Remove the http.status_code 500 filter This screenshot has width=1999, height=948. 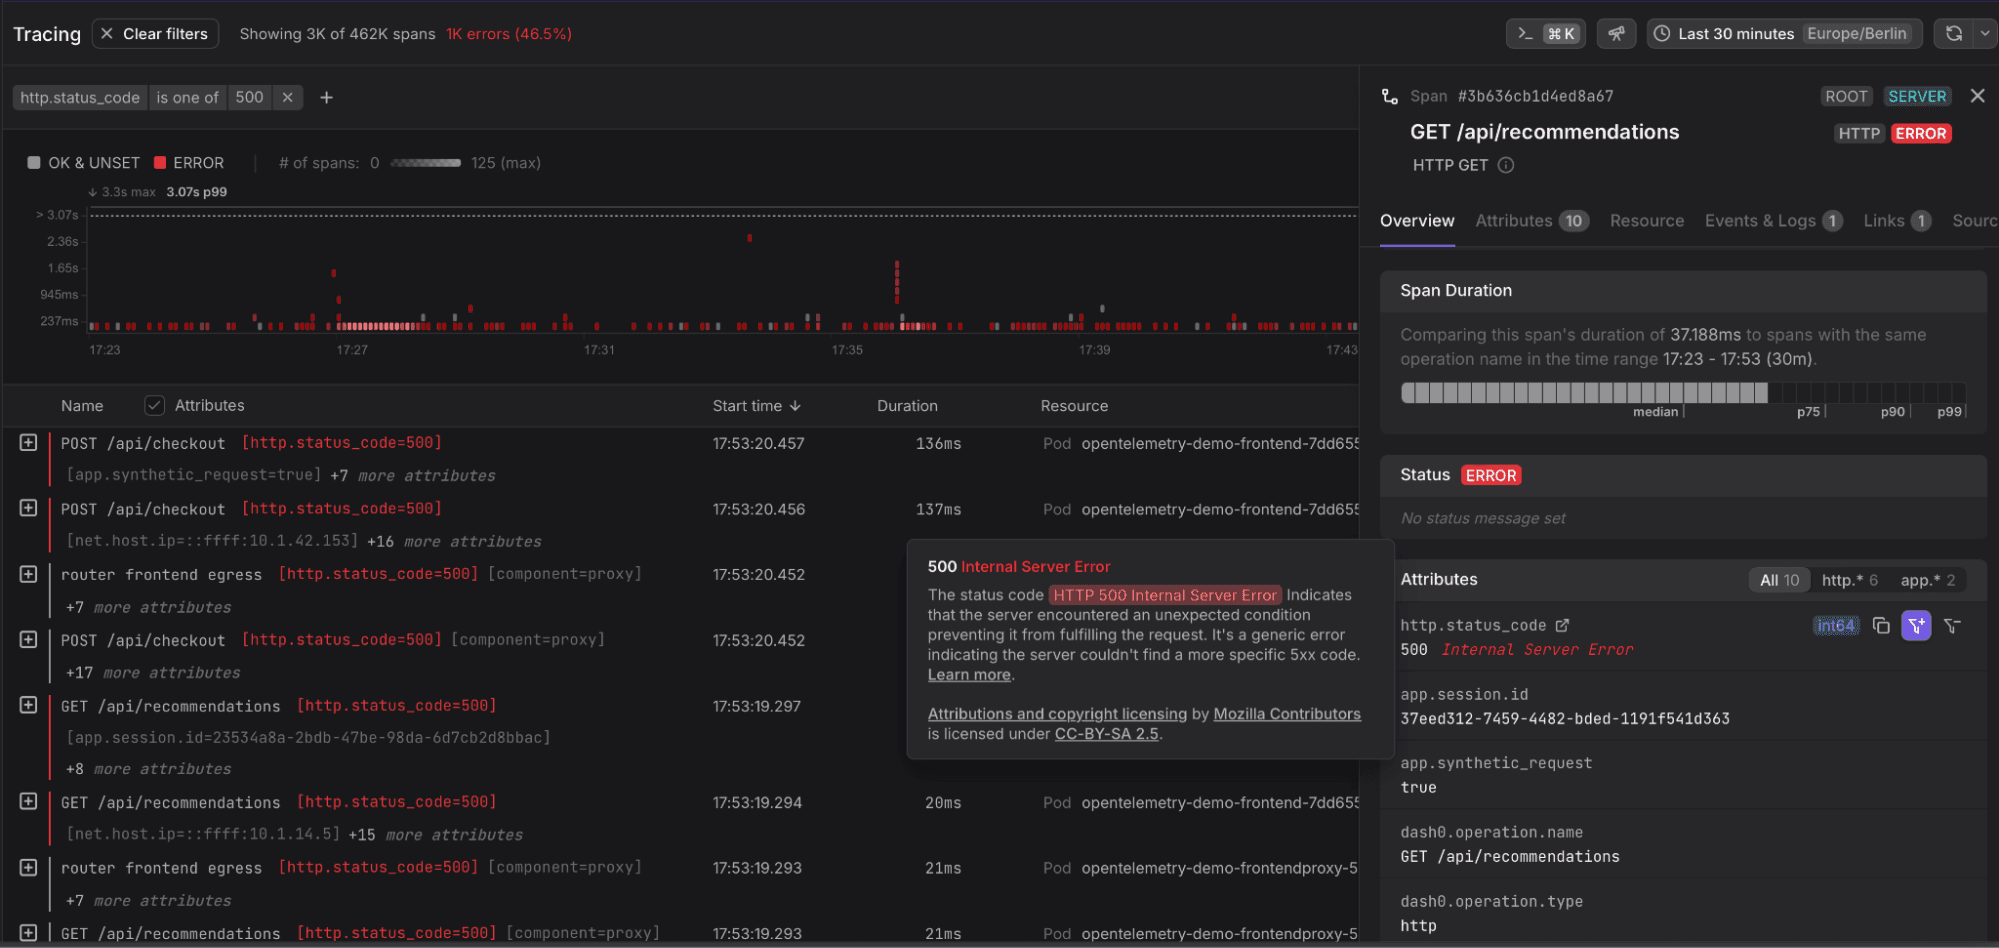tap(287, 97)
